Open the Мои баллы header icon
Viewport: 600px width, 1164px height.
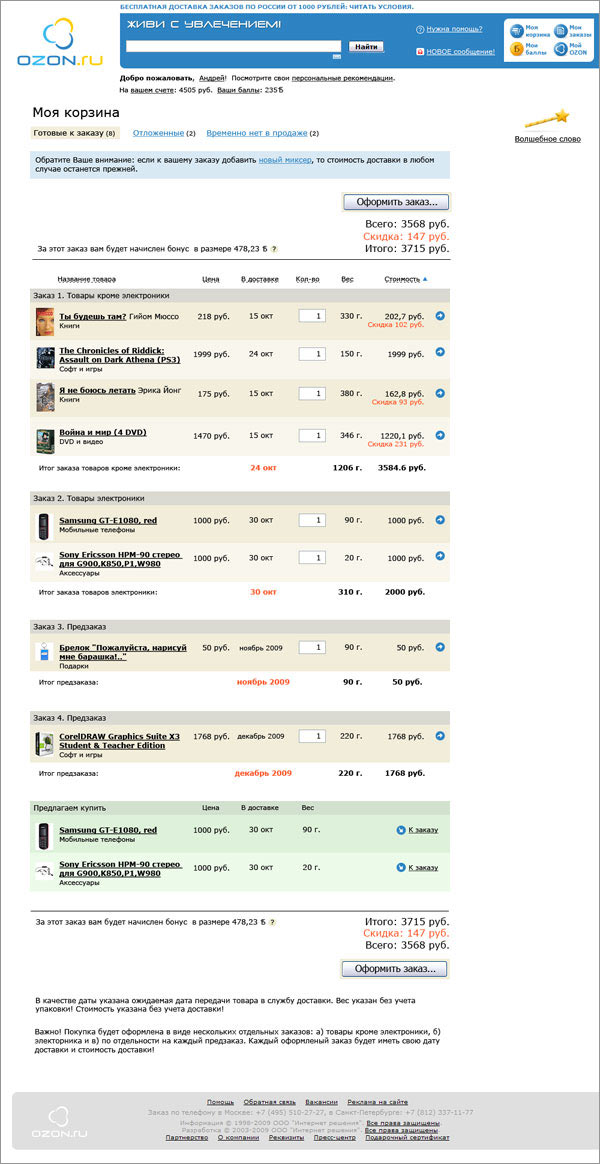click(518, 48)
